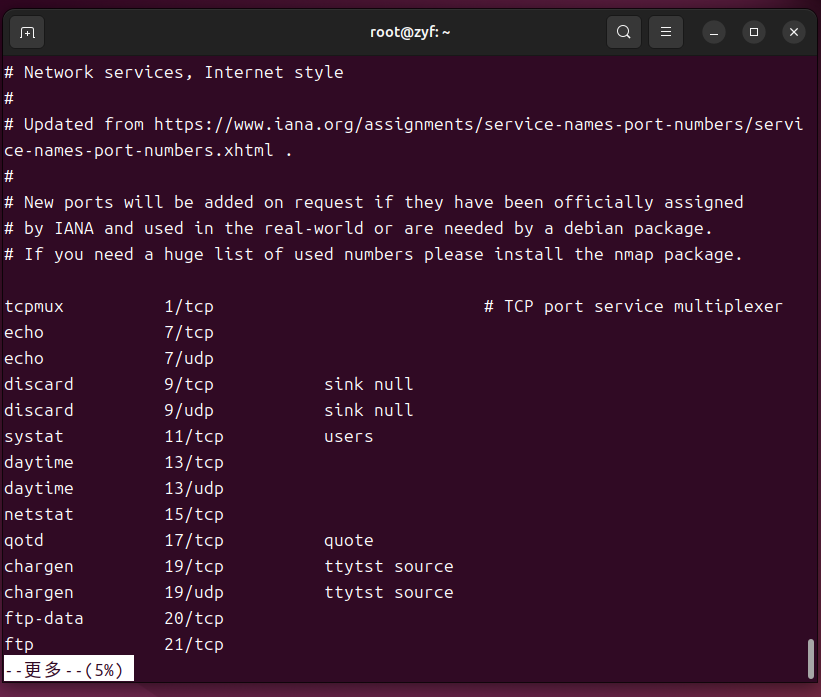Click the root@zyf: ~ window title

point(410,32)
